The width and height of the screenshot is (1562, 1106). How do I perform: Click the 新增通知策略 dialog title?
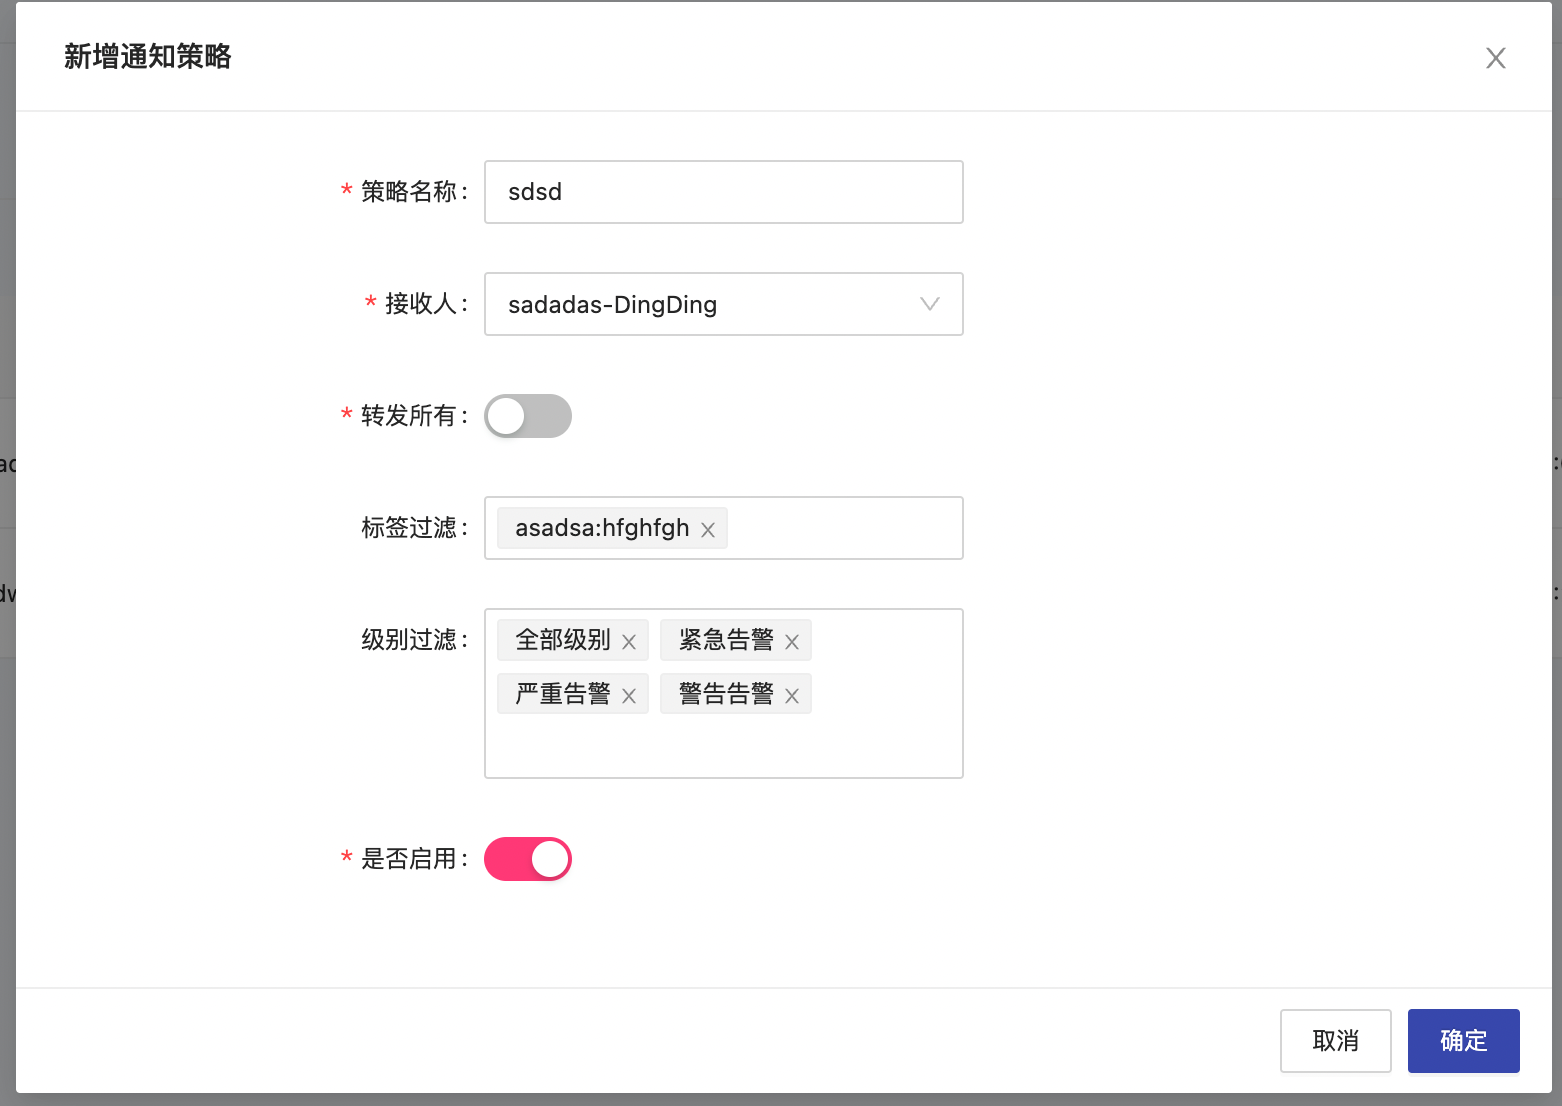(147, 57)
